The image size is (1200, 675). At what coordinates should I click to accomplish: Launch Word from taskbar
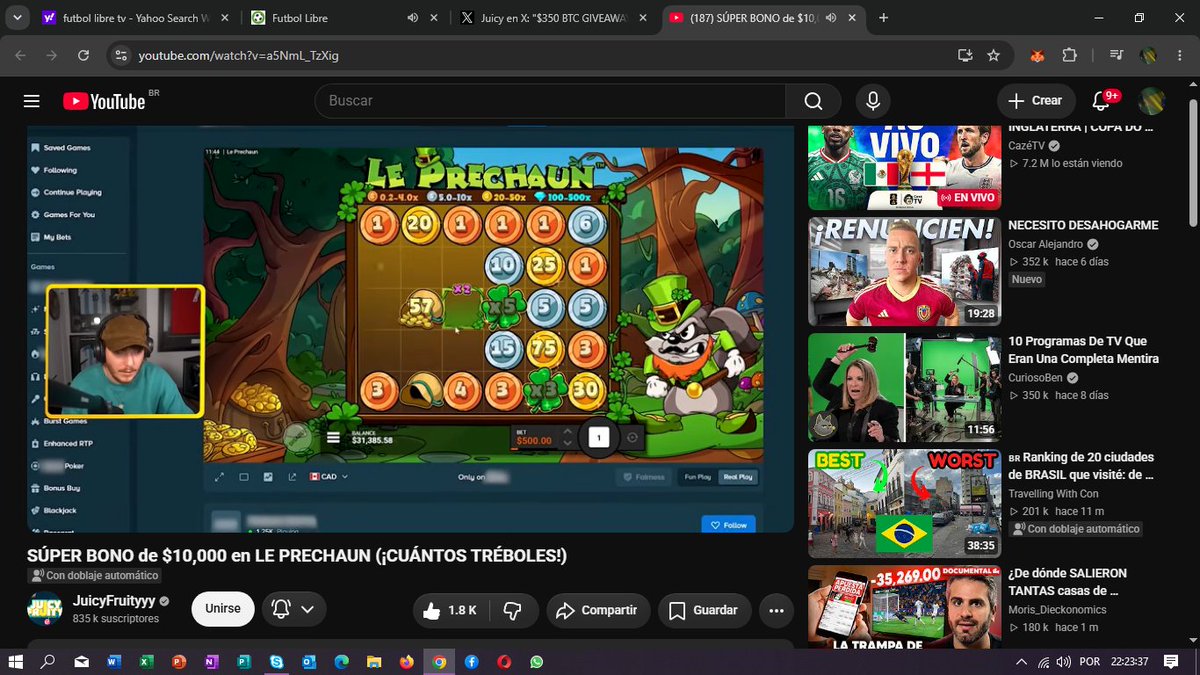pos(112,662)
